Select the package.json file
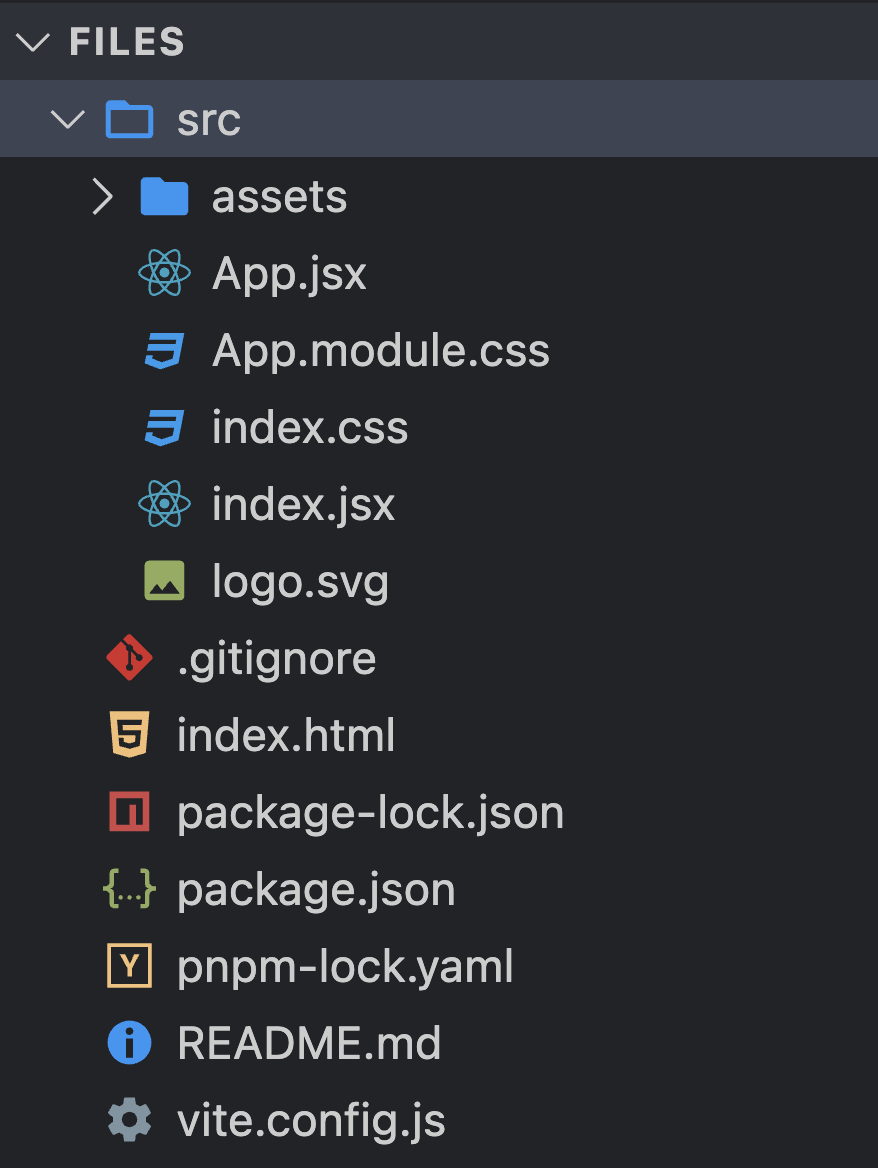 pos(316,889)
